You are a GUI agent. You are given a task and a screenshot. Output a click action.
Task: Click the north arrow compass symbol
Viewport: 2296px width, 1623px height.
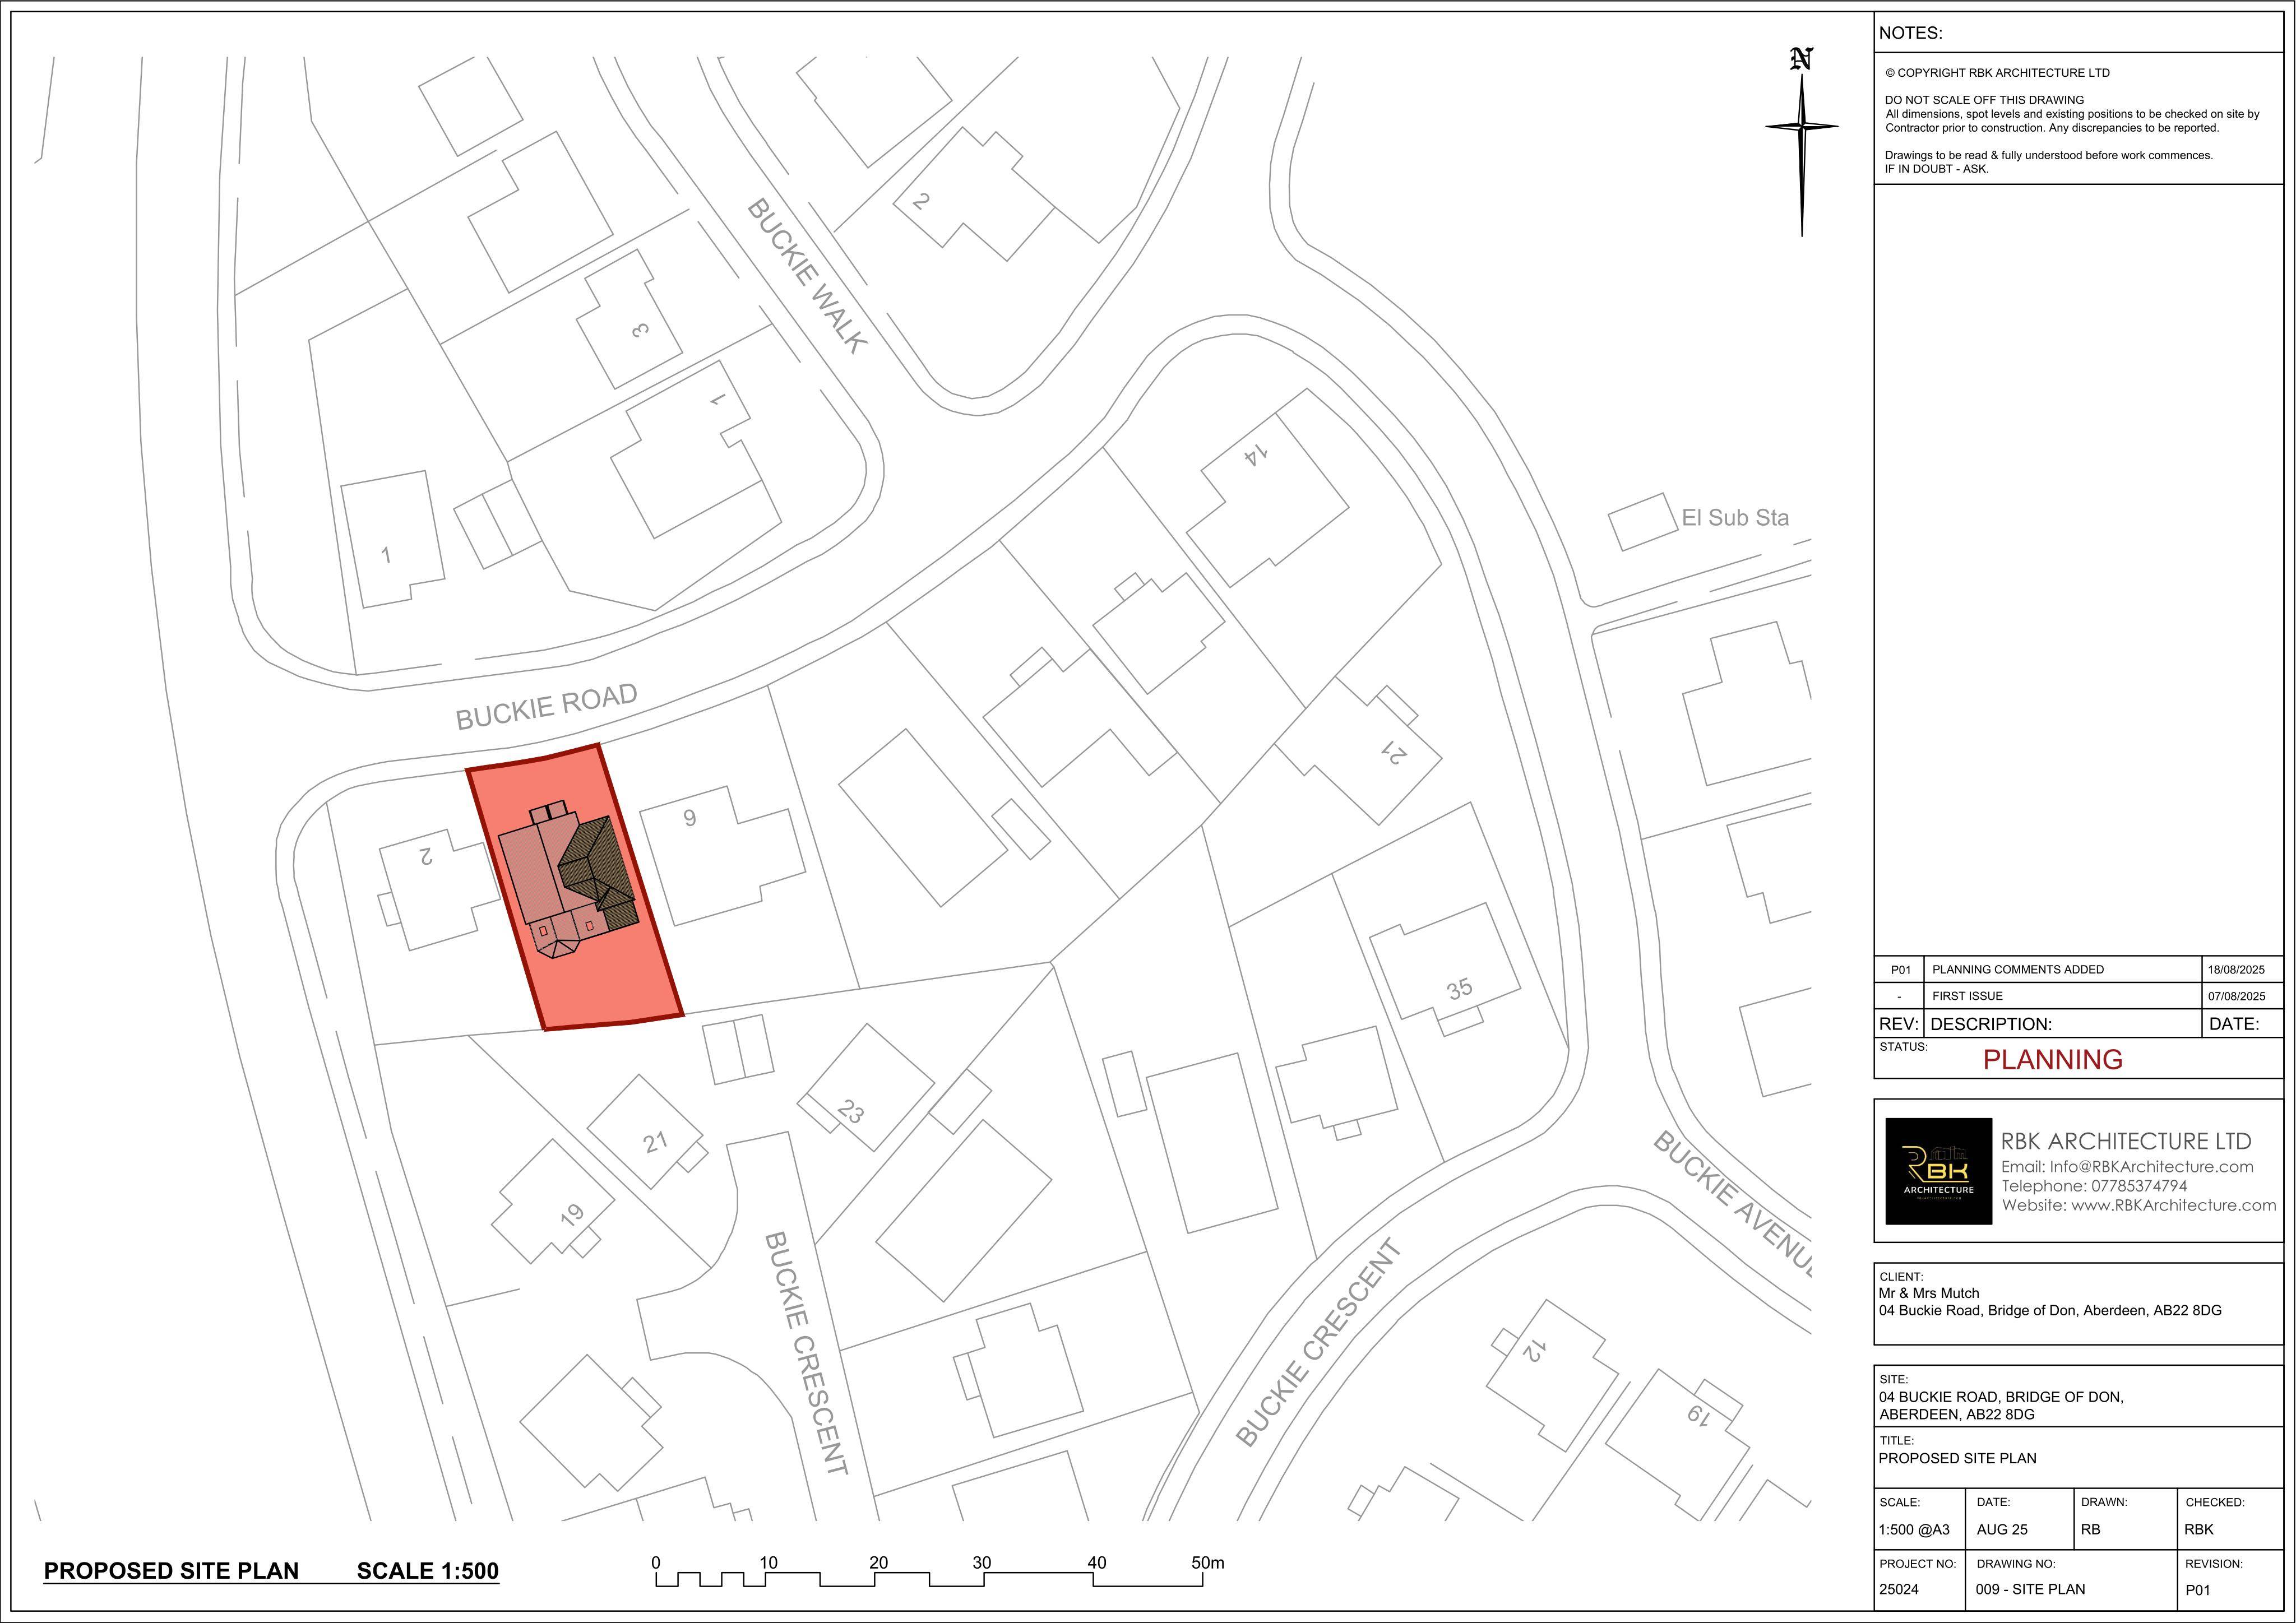(x=1802, y=142)
